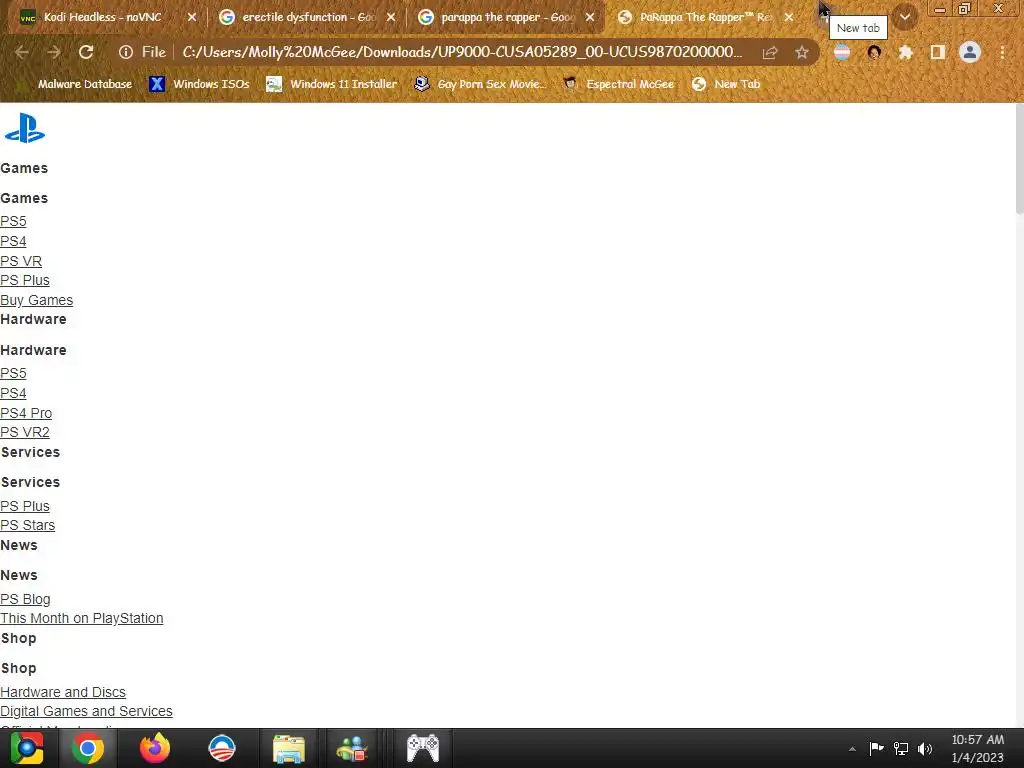The image size is (1024, 768).
Task: Open the game controller taskbar icon
Action: pos(423,748)
